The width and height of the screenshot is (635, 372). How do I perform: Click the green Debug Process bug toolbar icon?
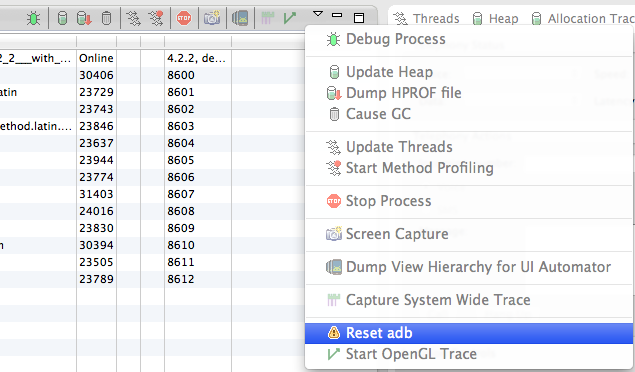tap(34, 18)
